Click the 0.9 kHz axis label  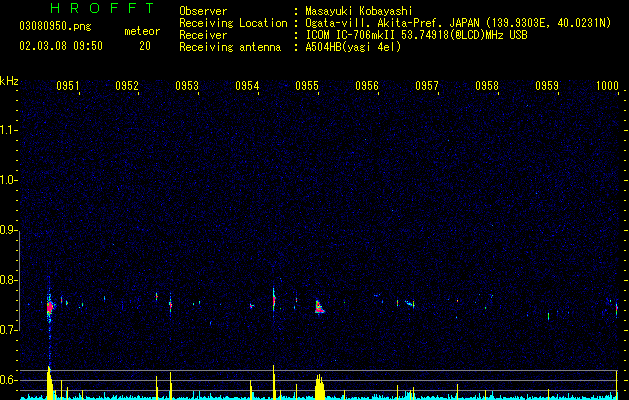click(9, 230)
